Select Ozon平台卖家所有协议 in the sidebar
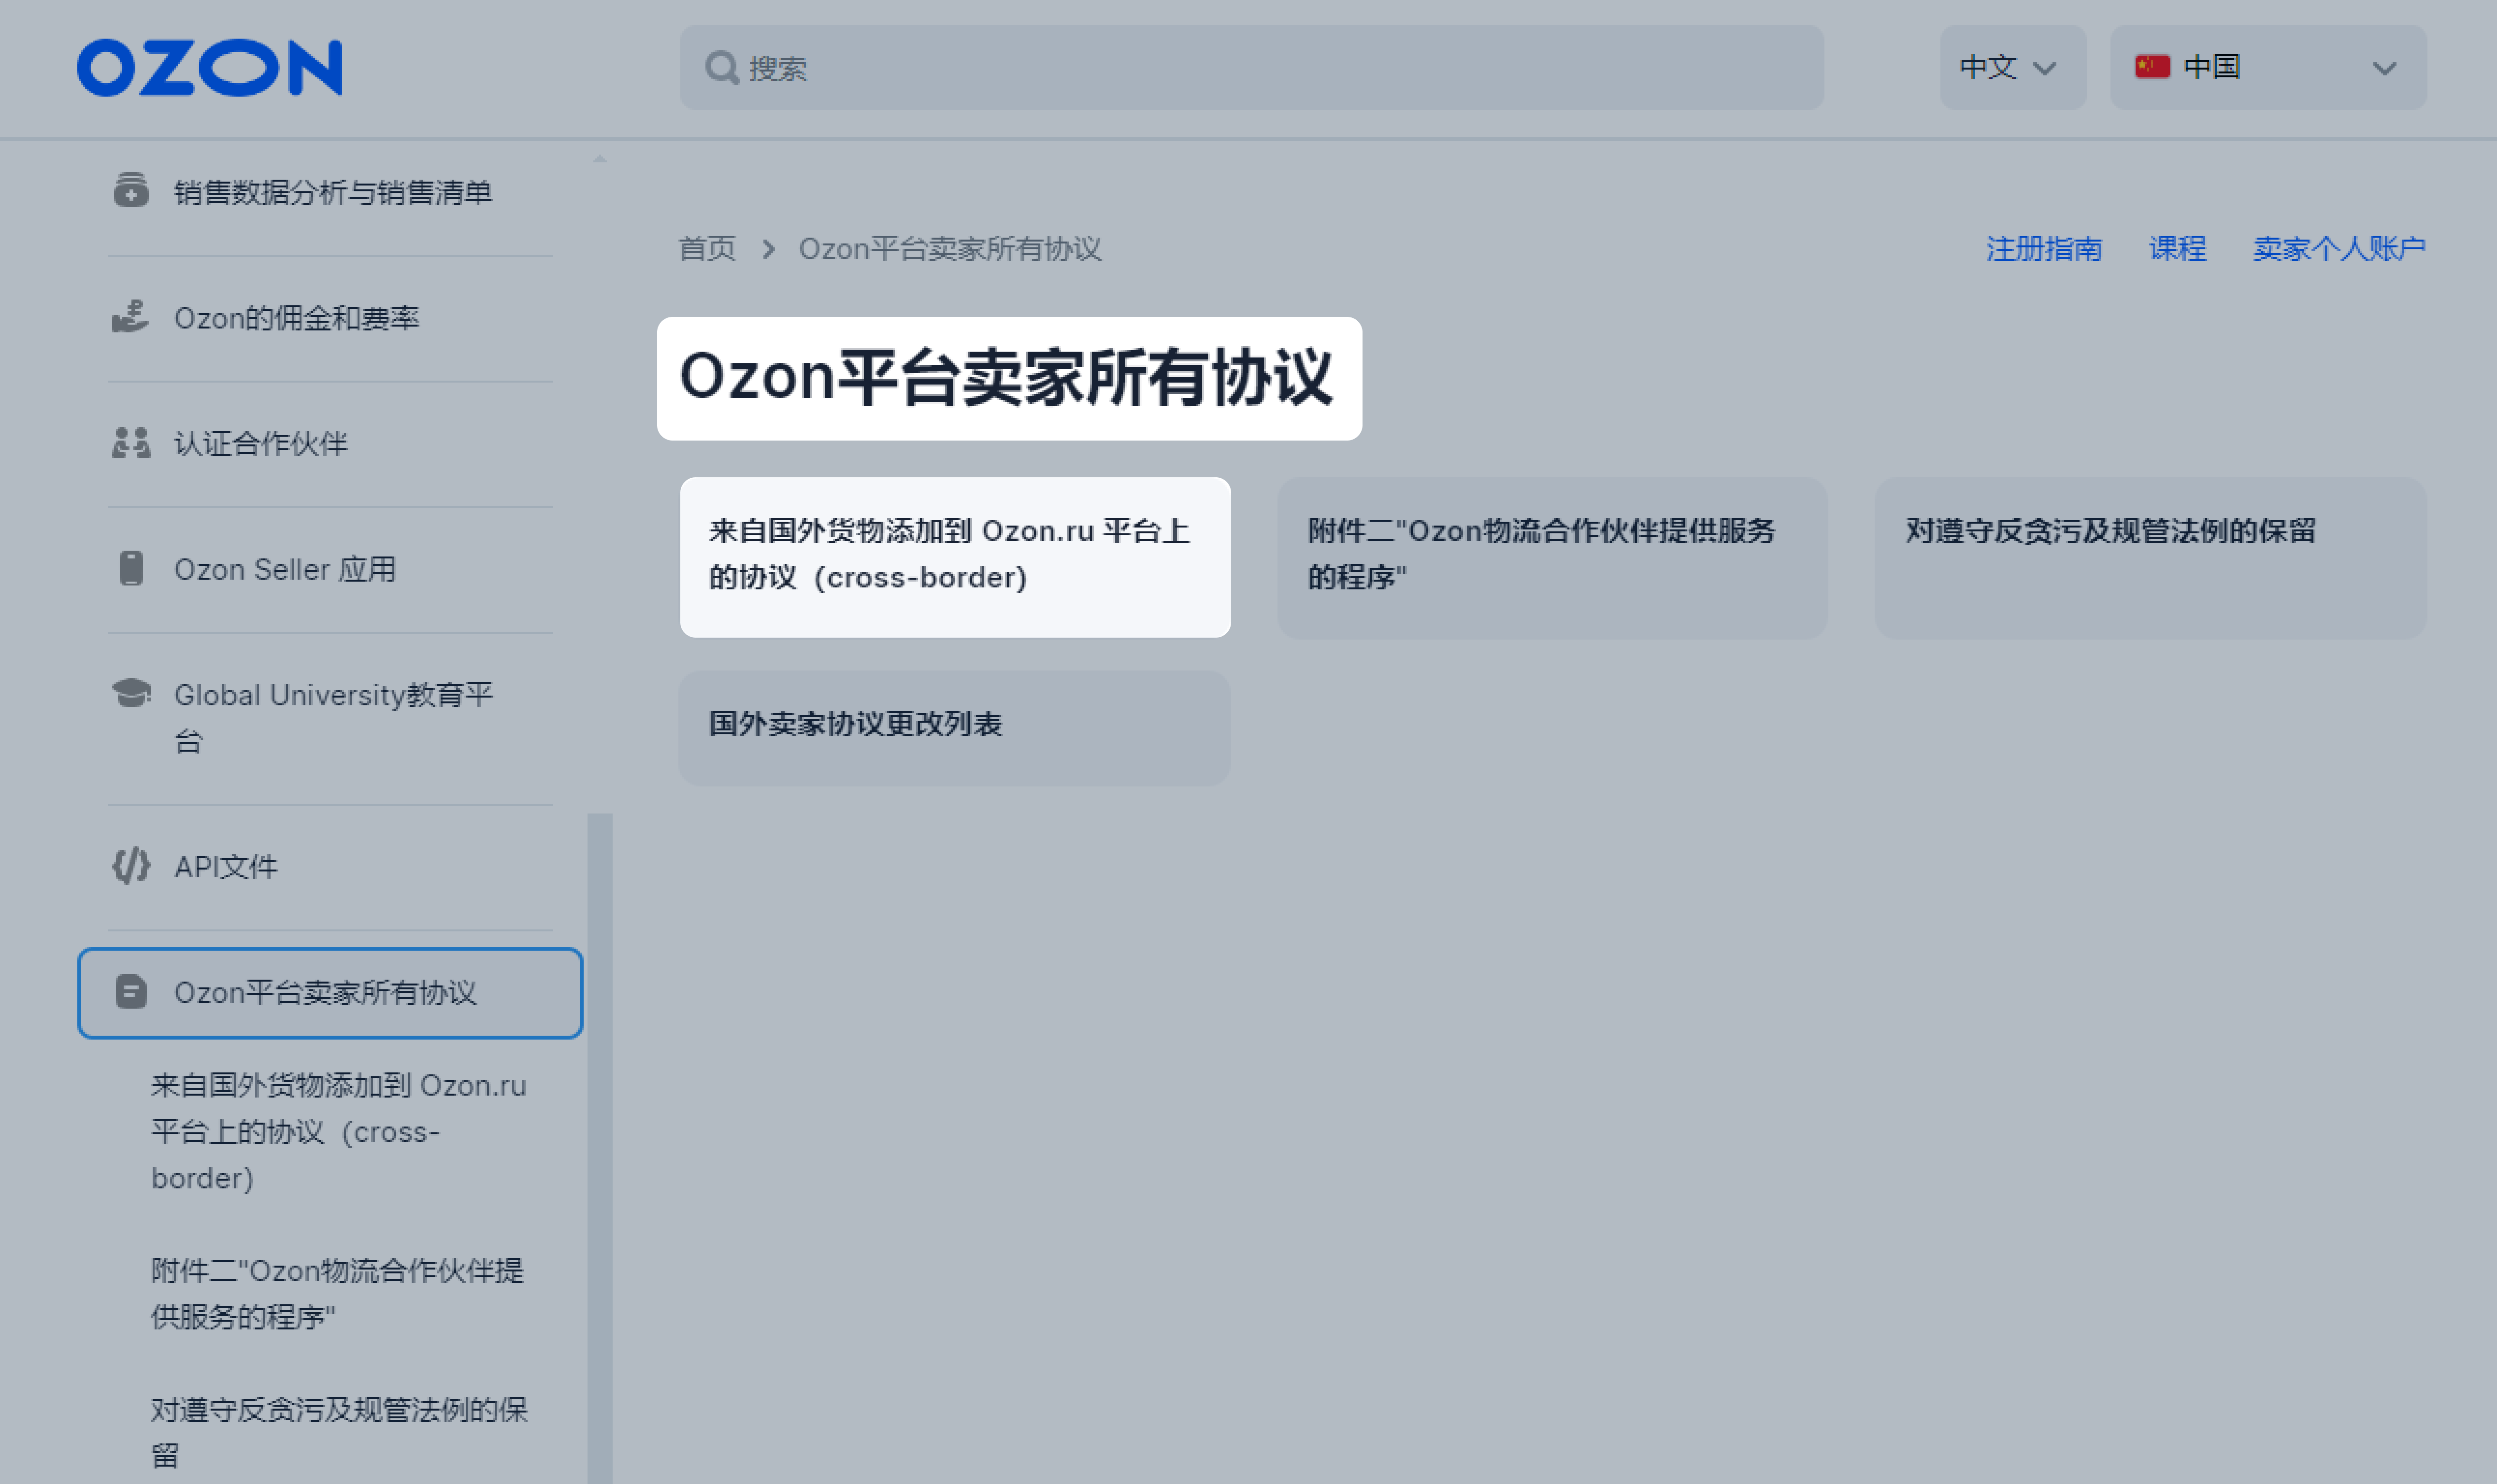This screenshot has width=2497, height=1484. (328, 992)
